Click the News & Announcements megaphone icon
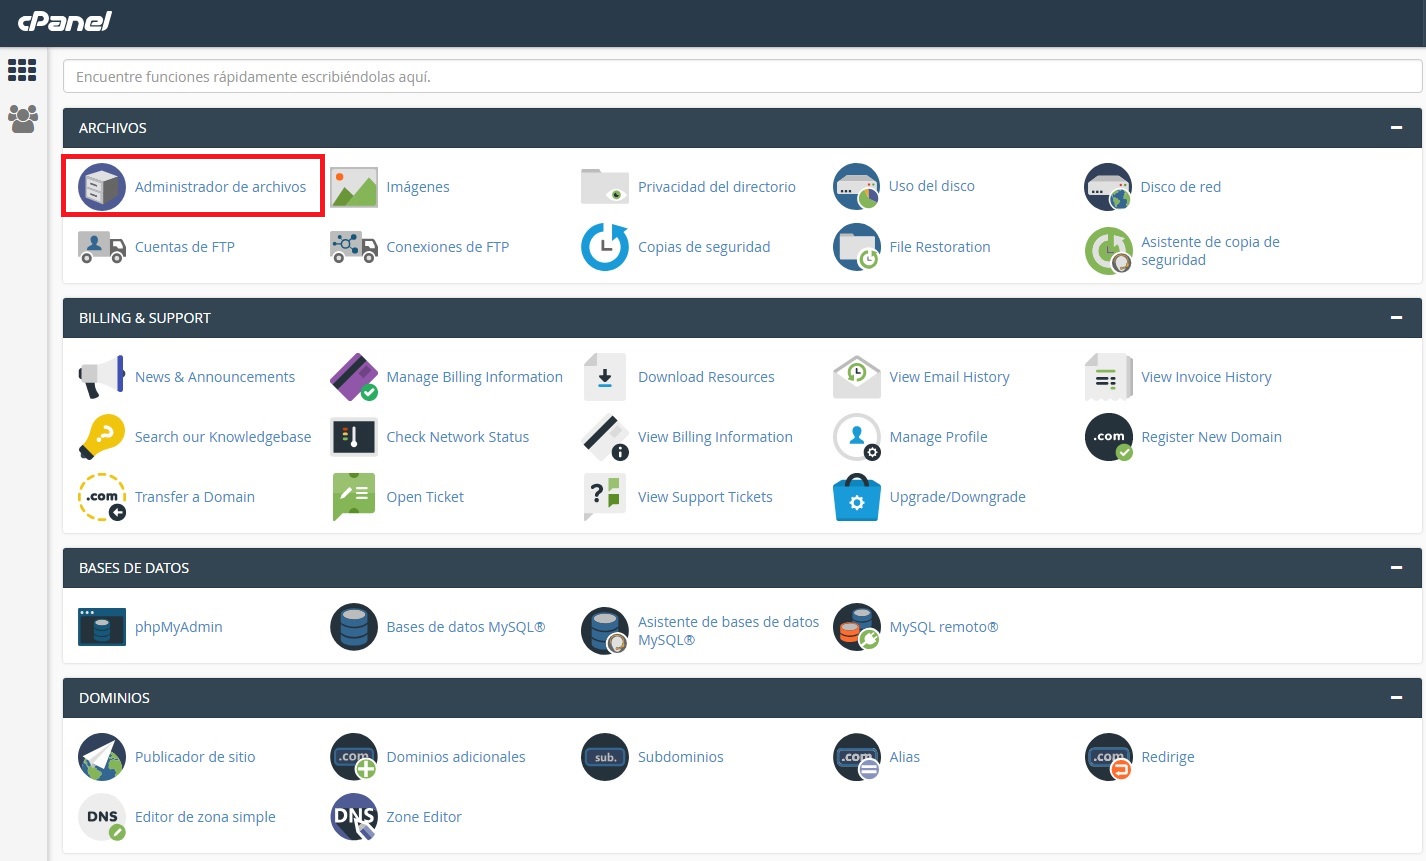Viewport: 1426px width, 861px height. (102, 377)
